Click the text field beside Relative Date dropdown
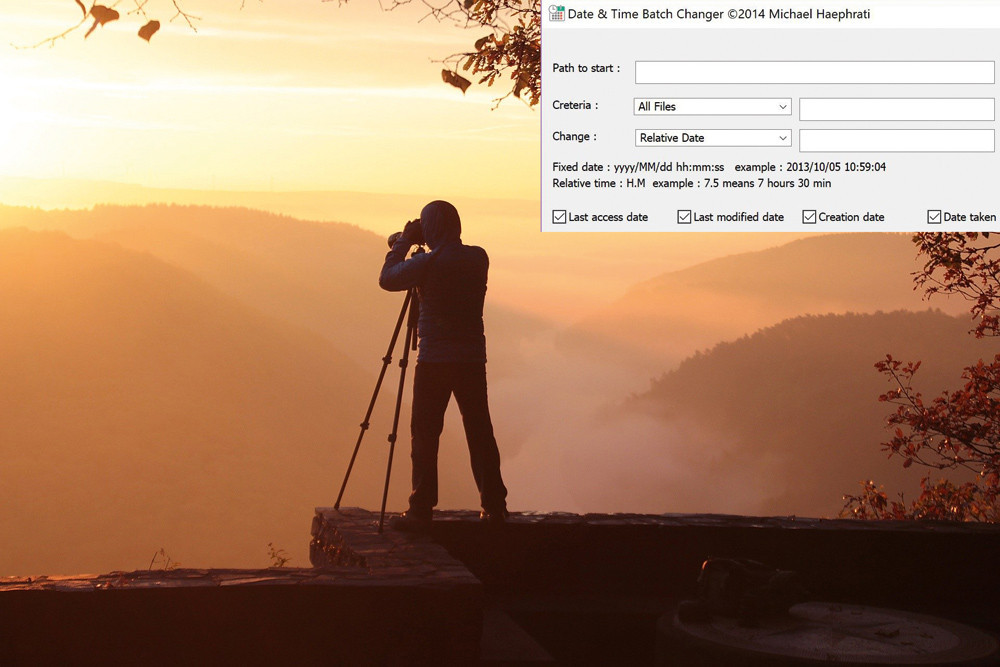Image resolution: width=1000 pixels, height=667 pixels. coord(896,140)
